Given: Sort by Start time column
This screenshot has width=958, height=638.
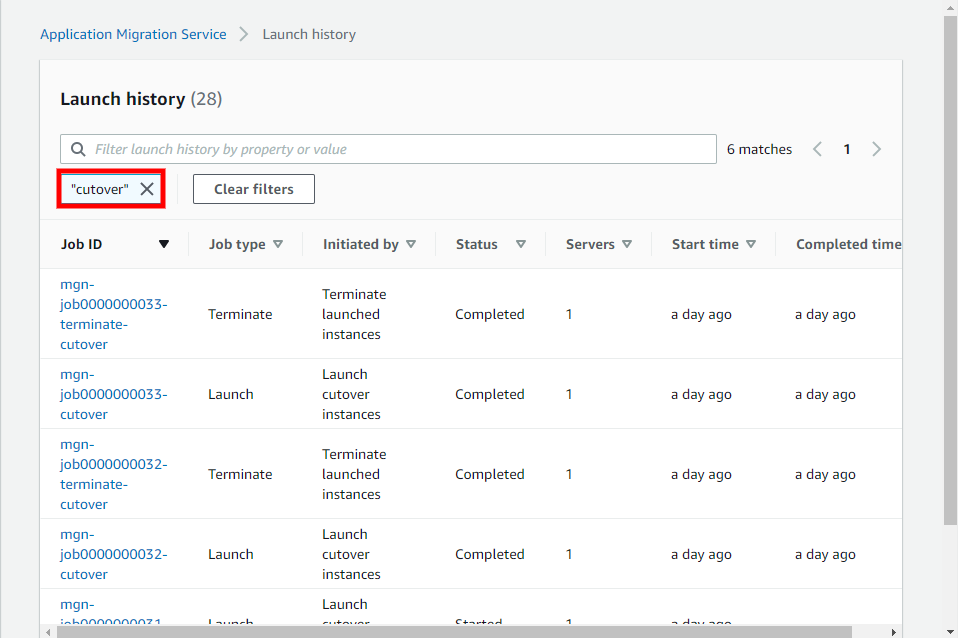Looking at the screenshot, I should [x=751, y=244].
